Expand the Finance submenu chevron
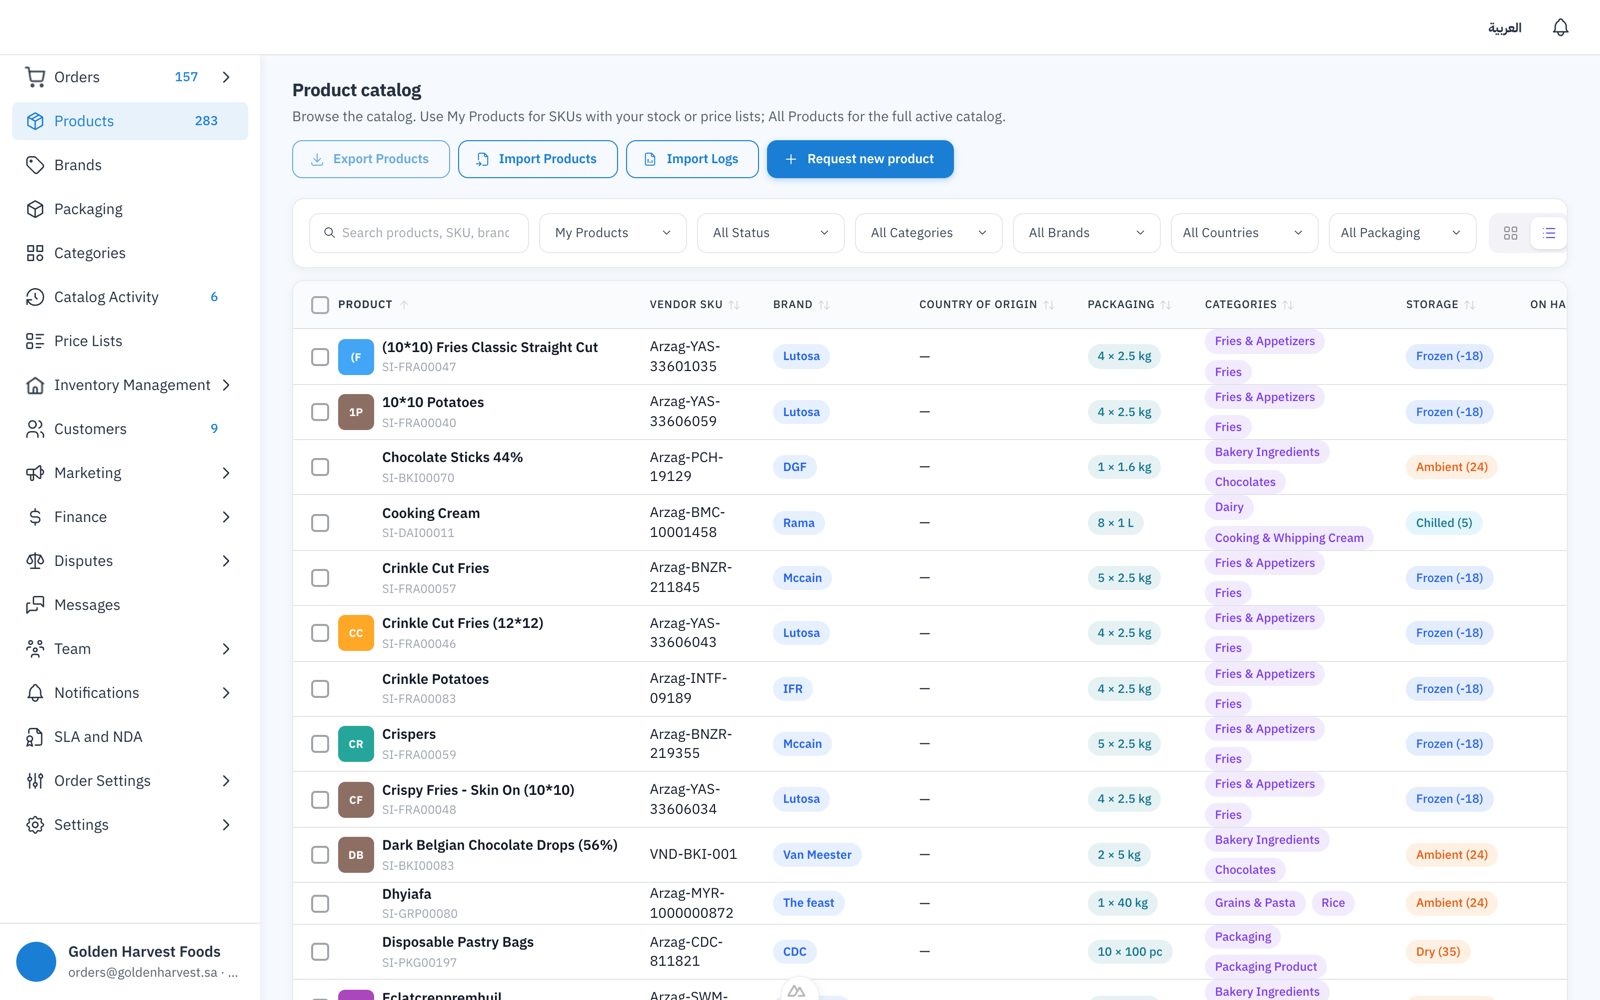This screenshot has width=1600, height=1000. click(x=226, y=517)
